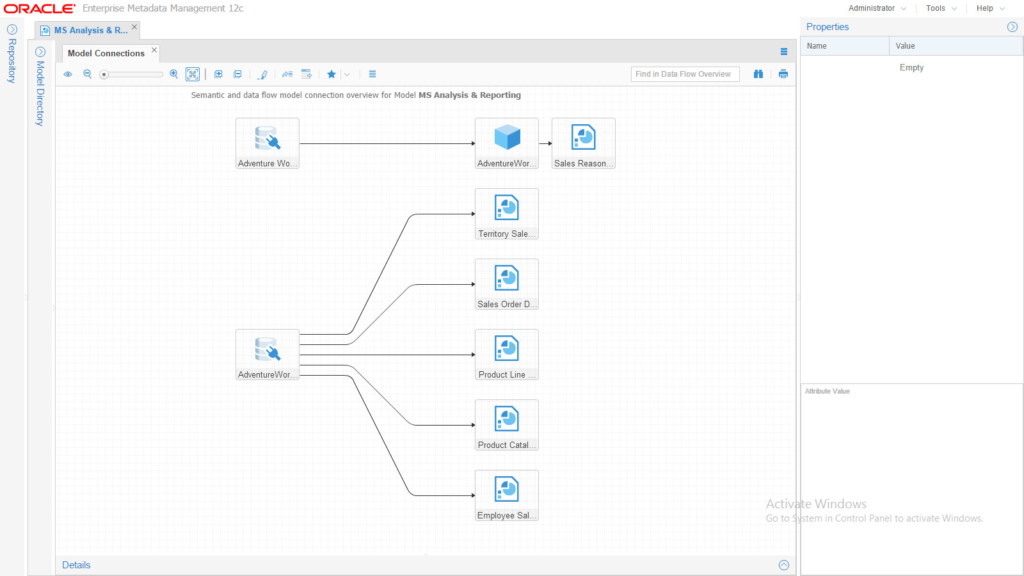
Task: Click the zoom in magnifier icon
Action: (x=174, y=74)
